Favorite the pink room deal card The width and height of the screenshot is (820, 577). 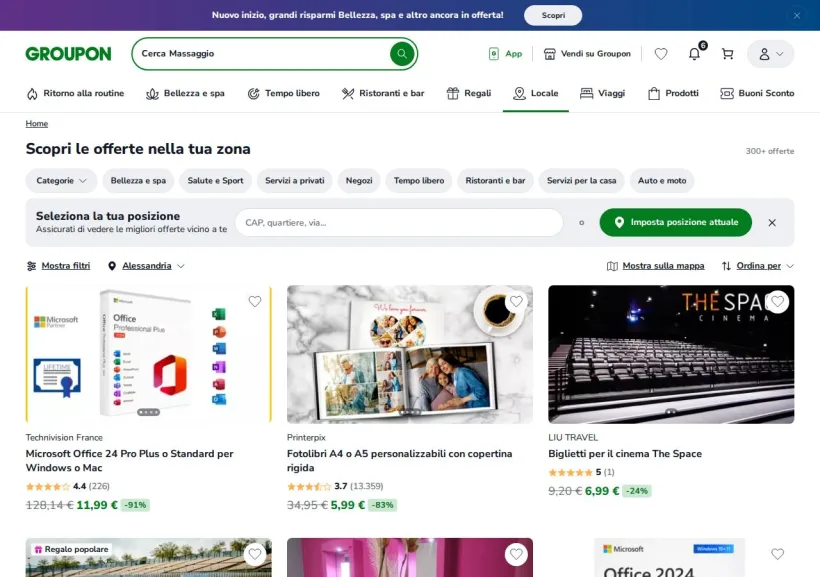[x=516, y=554]
